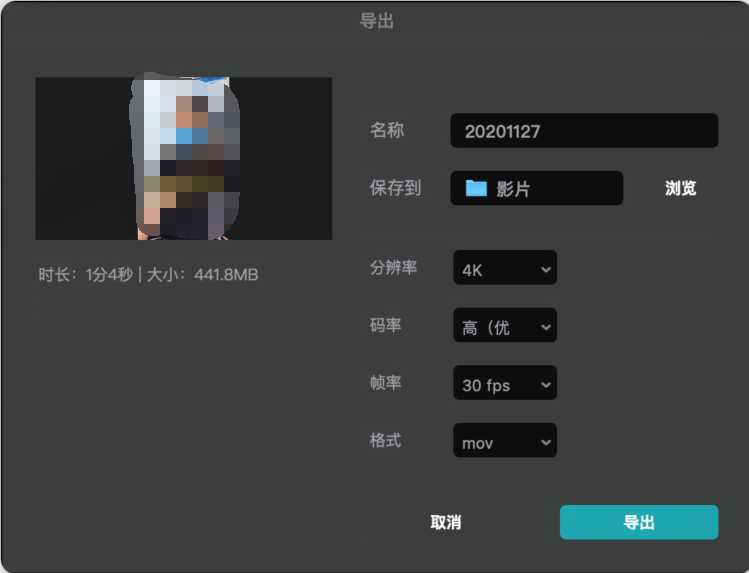
Task: Click the 浏览 browse button
Action: (681, 188)
